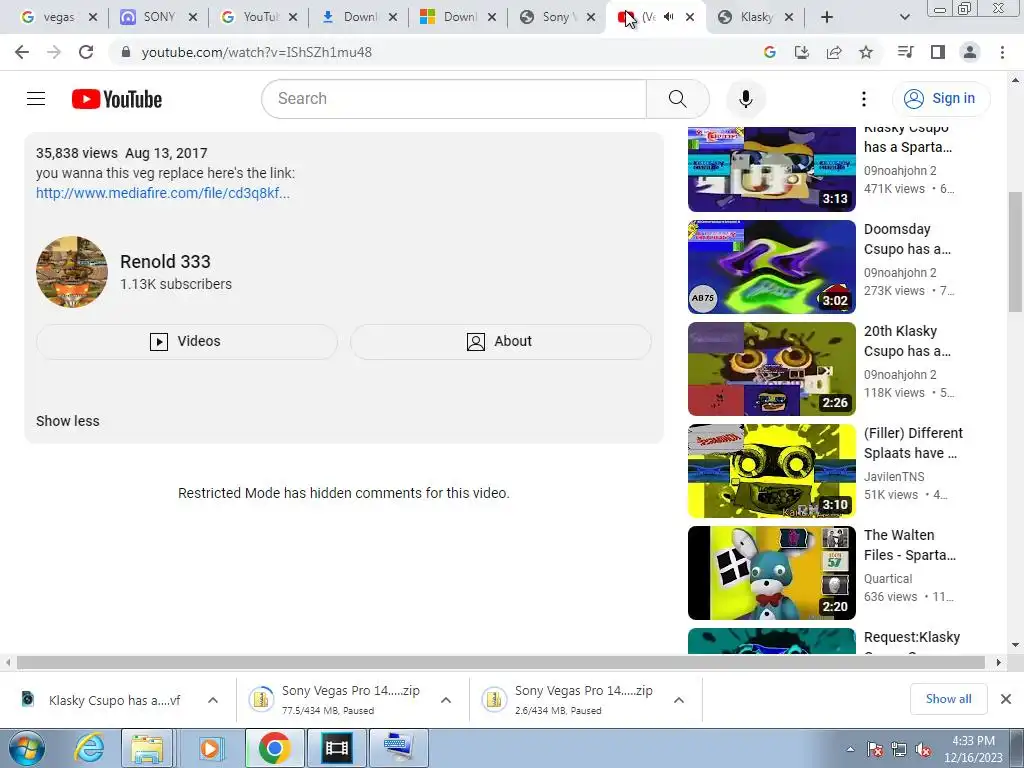Mute tab via speaker icon
The image size is (1024, 768).
[x=669, y=17]
